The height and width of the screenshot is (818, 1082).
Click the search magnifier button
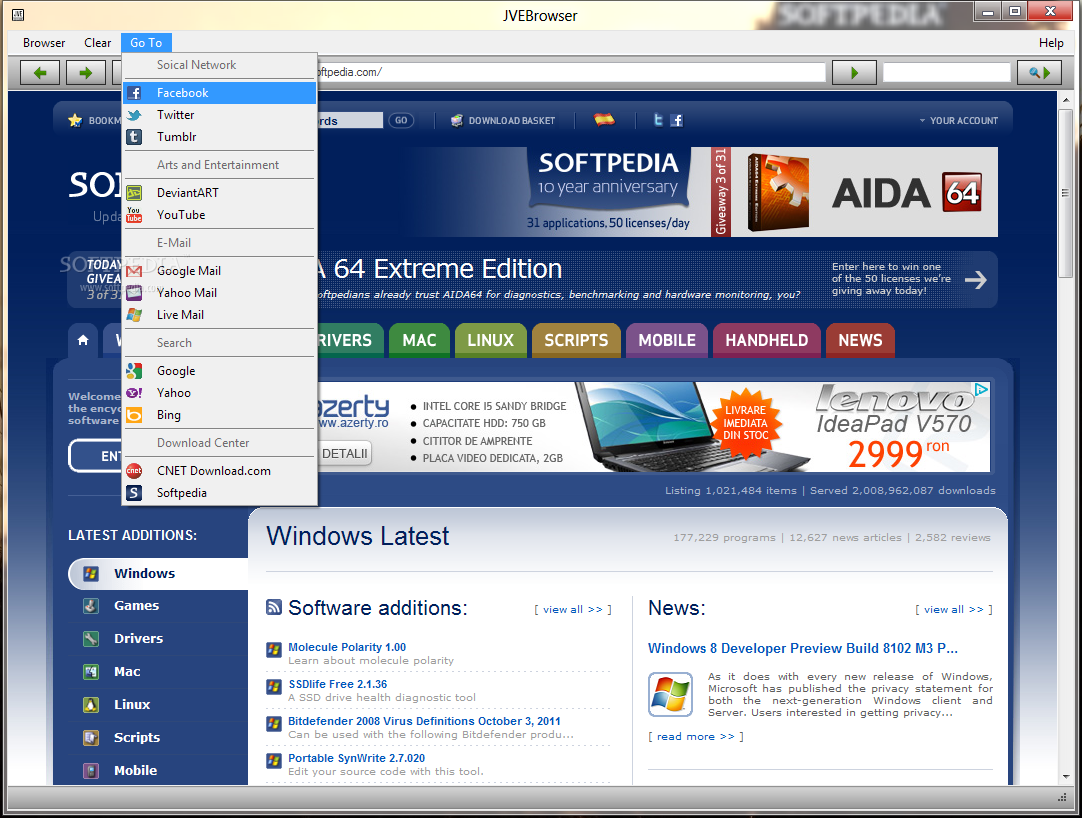tap(1039, 72)
